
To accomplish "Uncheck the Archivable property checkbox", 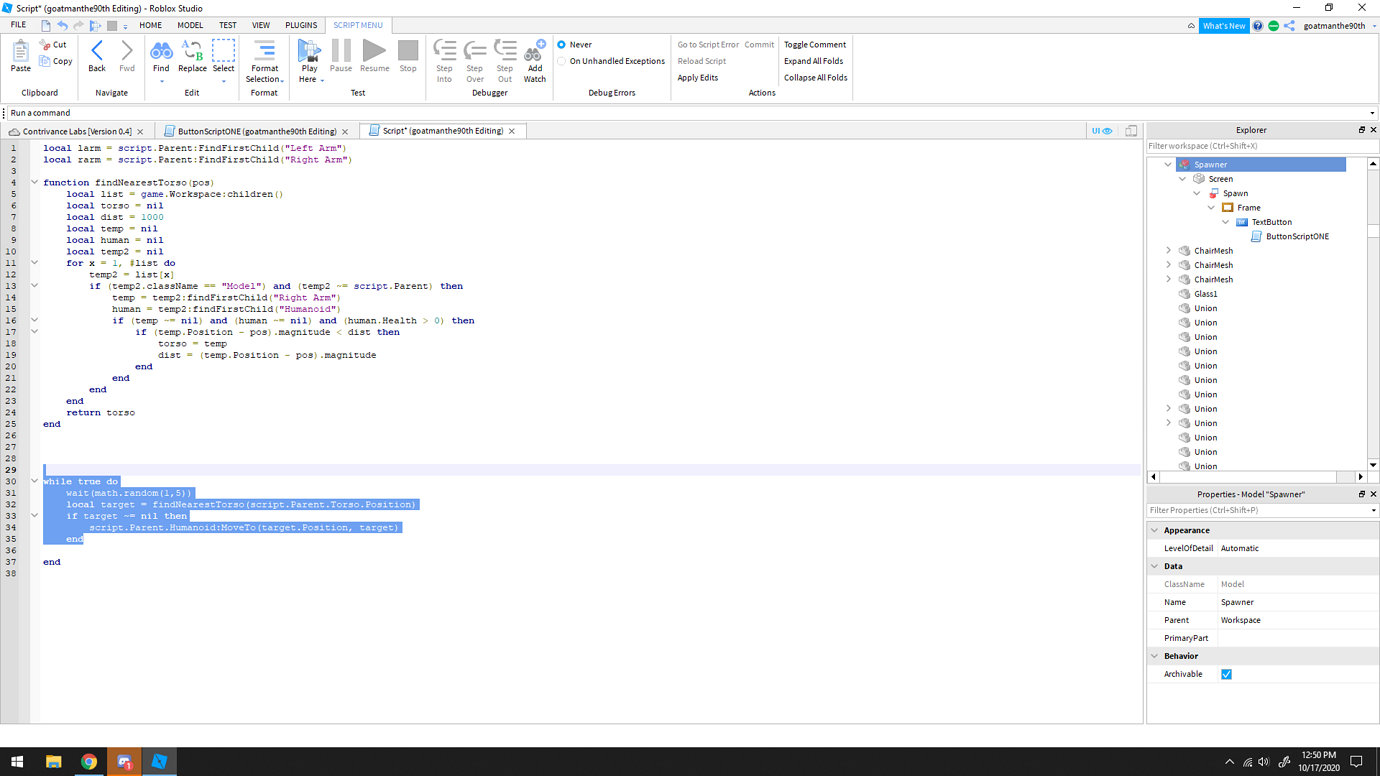I will 1226,674.
